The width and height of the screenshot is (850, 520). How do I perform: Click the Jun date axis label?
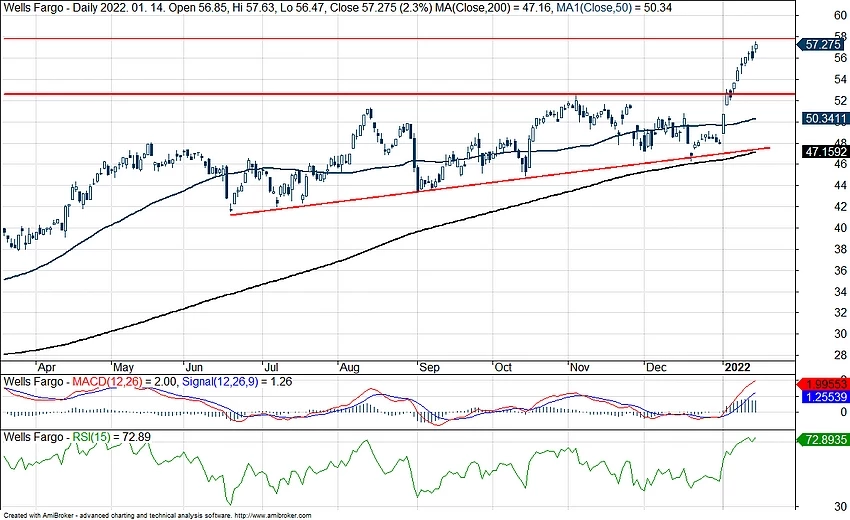(x=194, y=367)
